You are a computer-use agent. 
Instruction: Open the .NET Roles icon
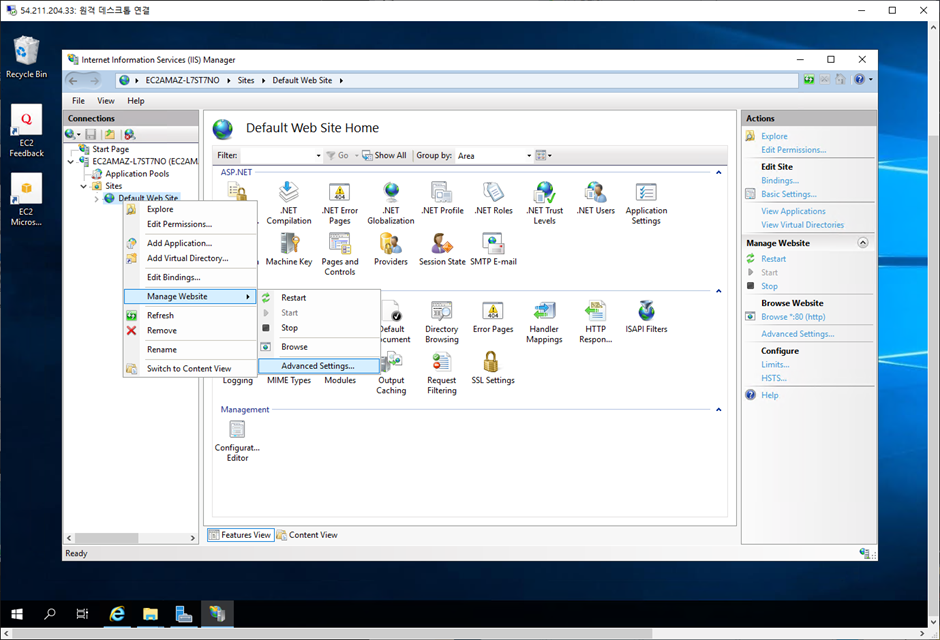click(x=493, y=198)
